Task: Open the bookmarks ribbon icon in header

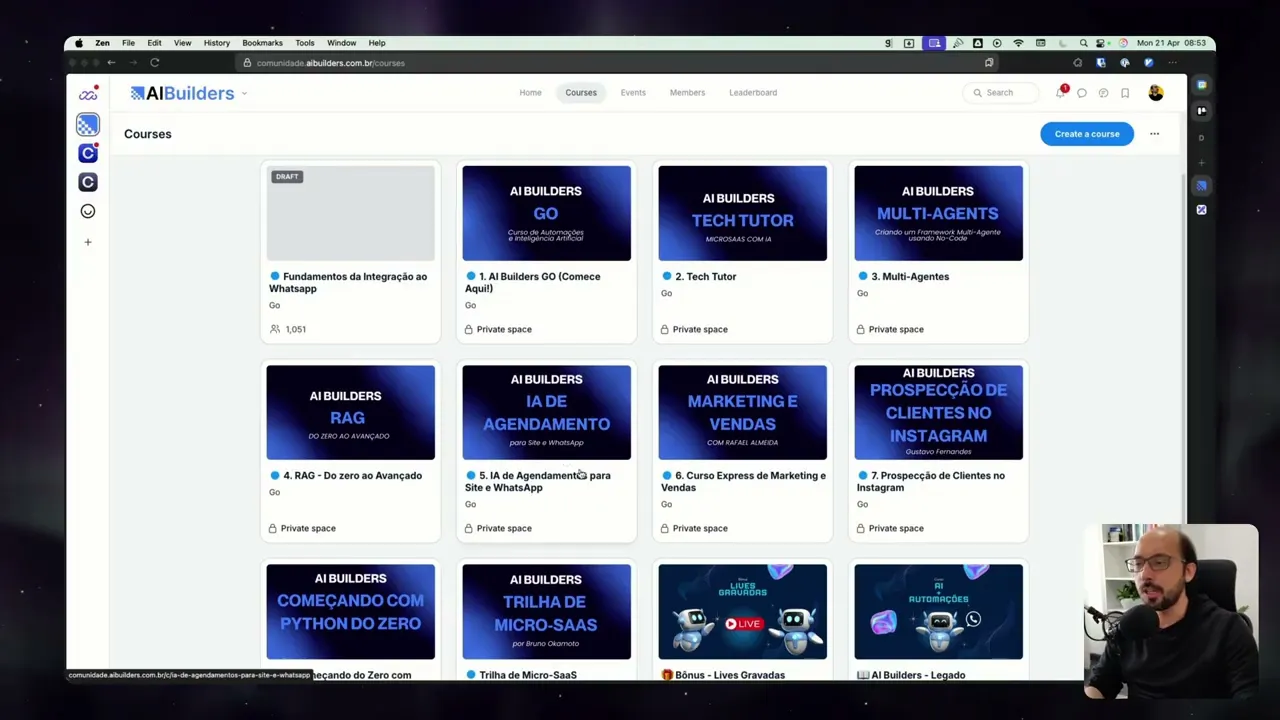Action: [1125, 93]
